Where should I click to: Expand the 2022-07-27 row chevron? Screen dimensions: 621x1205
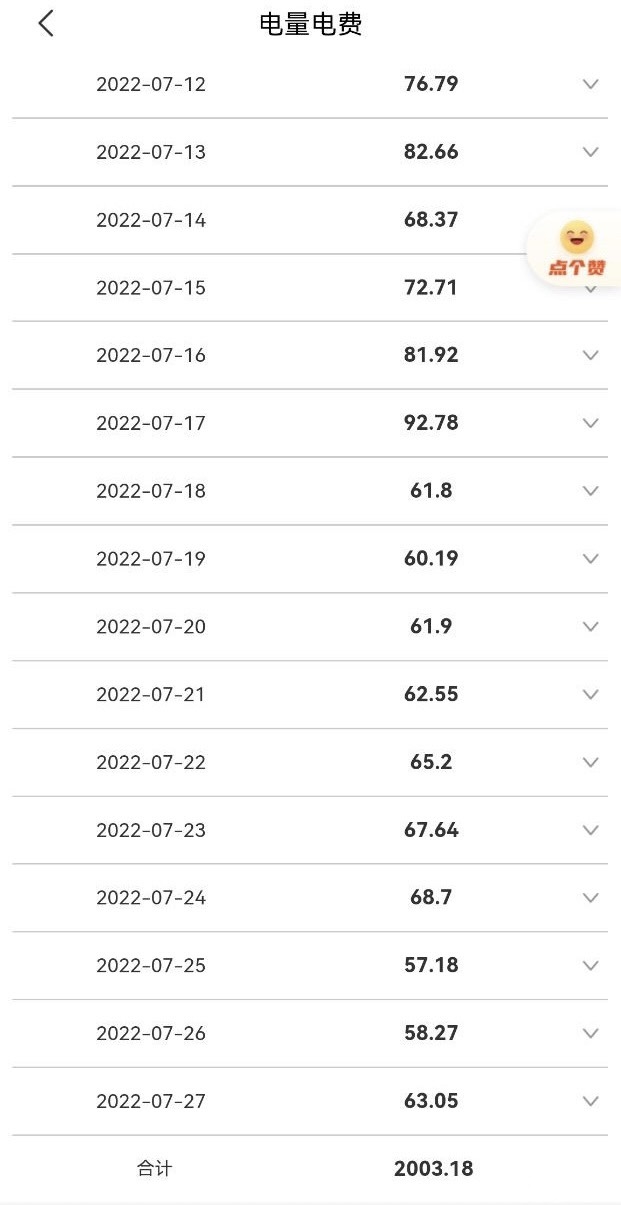pyautogui.click(x=590, y=1101)
